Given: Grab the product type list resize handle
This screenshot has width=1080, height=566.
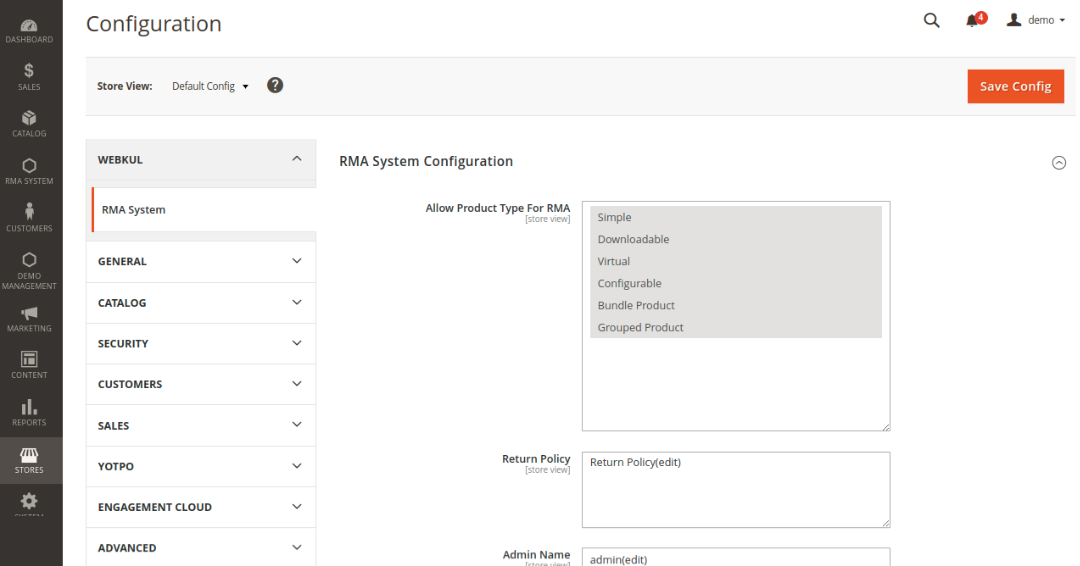Looking at the screenshot, I should pyautogui.click(x=886, y=427).
